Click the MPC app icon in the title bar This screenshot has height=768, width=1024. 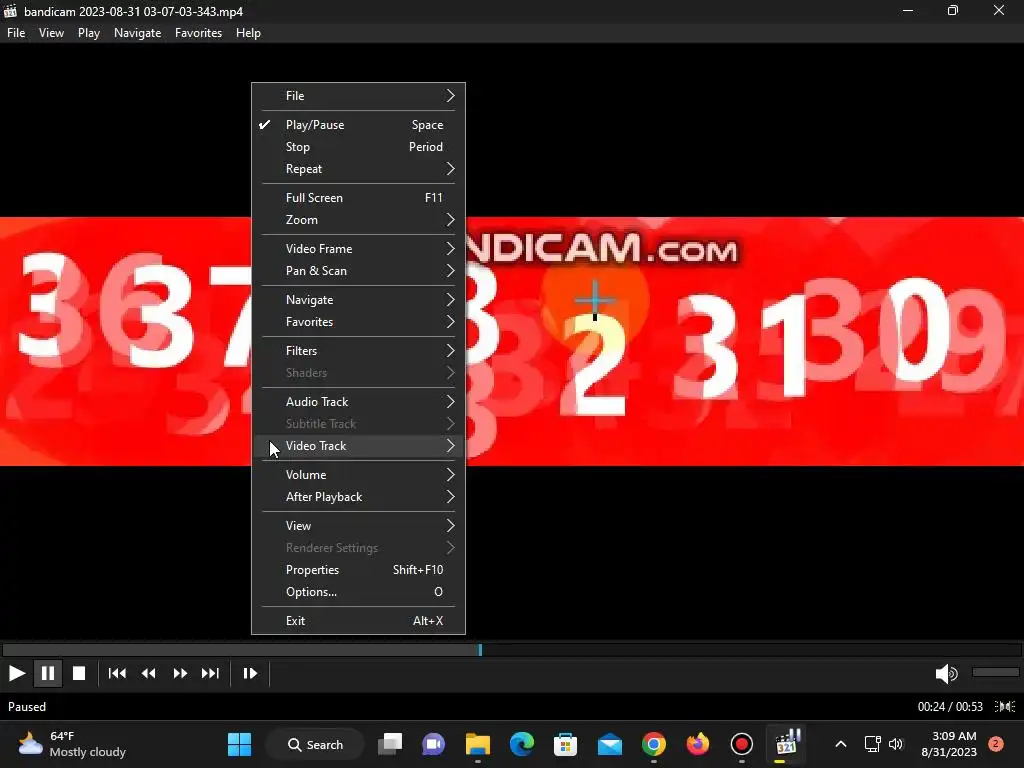(x=10, y=11)
